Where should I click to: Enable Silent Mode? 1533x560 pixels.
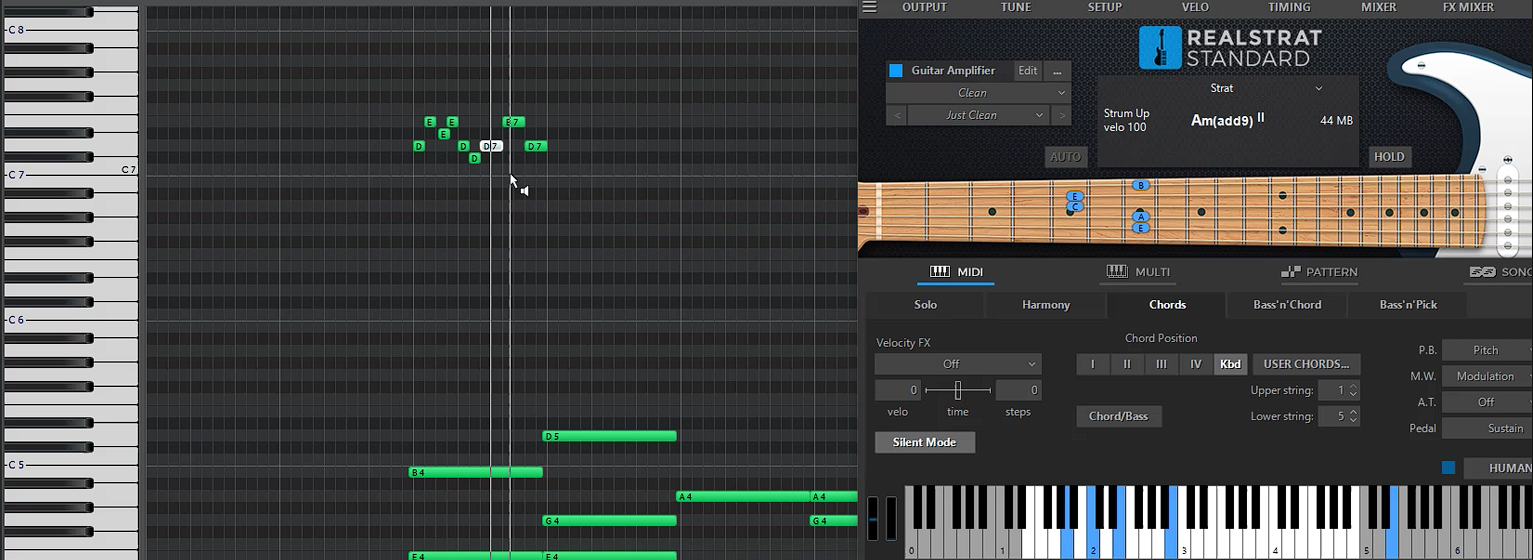pos(924,442)
